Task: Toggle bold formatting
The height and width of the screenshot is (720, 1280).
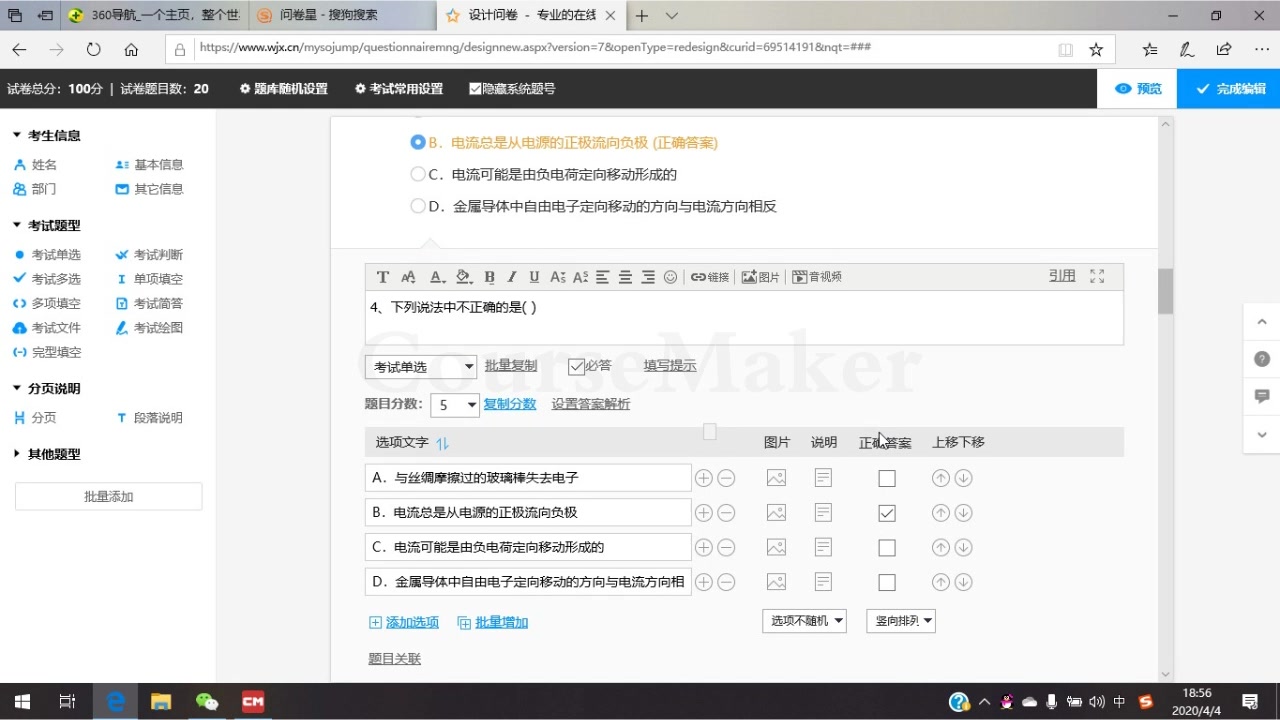Action: coord(489,277)
